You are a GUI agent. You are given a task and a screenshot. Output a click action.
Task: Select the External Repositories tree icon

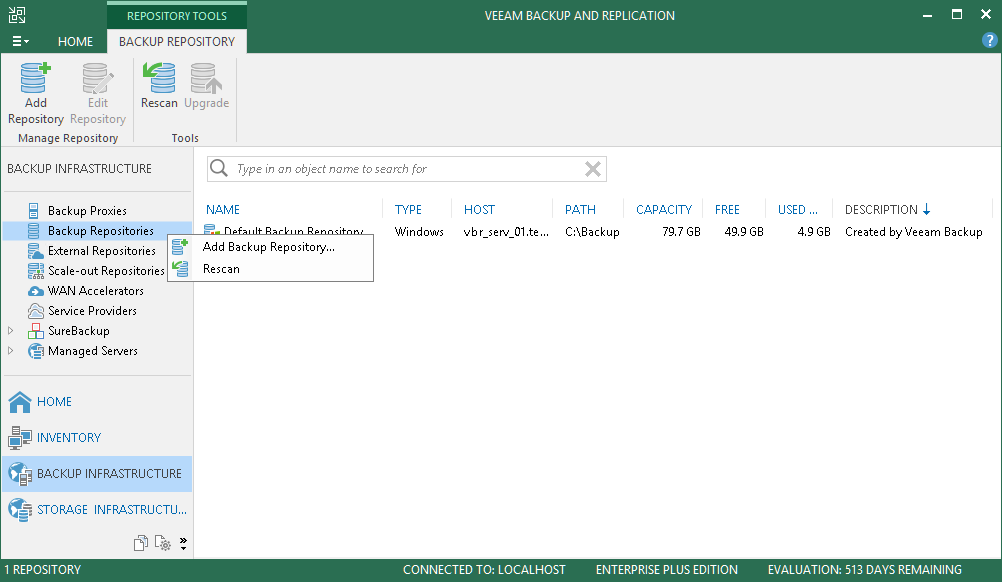point(35,251)
